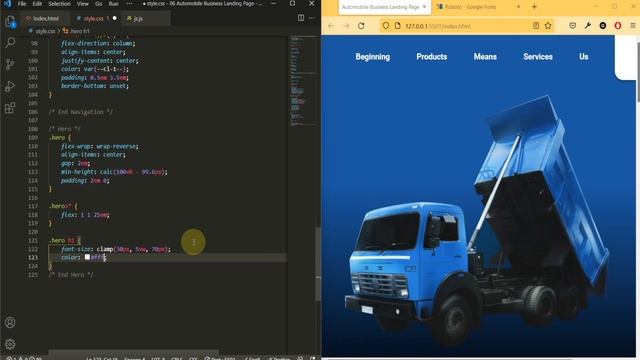Image resolution: width=640 pixels, height=360 pixels.
Task: Bookmark this page with star icon
Action: [x=548, y=26]
